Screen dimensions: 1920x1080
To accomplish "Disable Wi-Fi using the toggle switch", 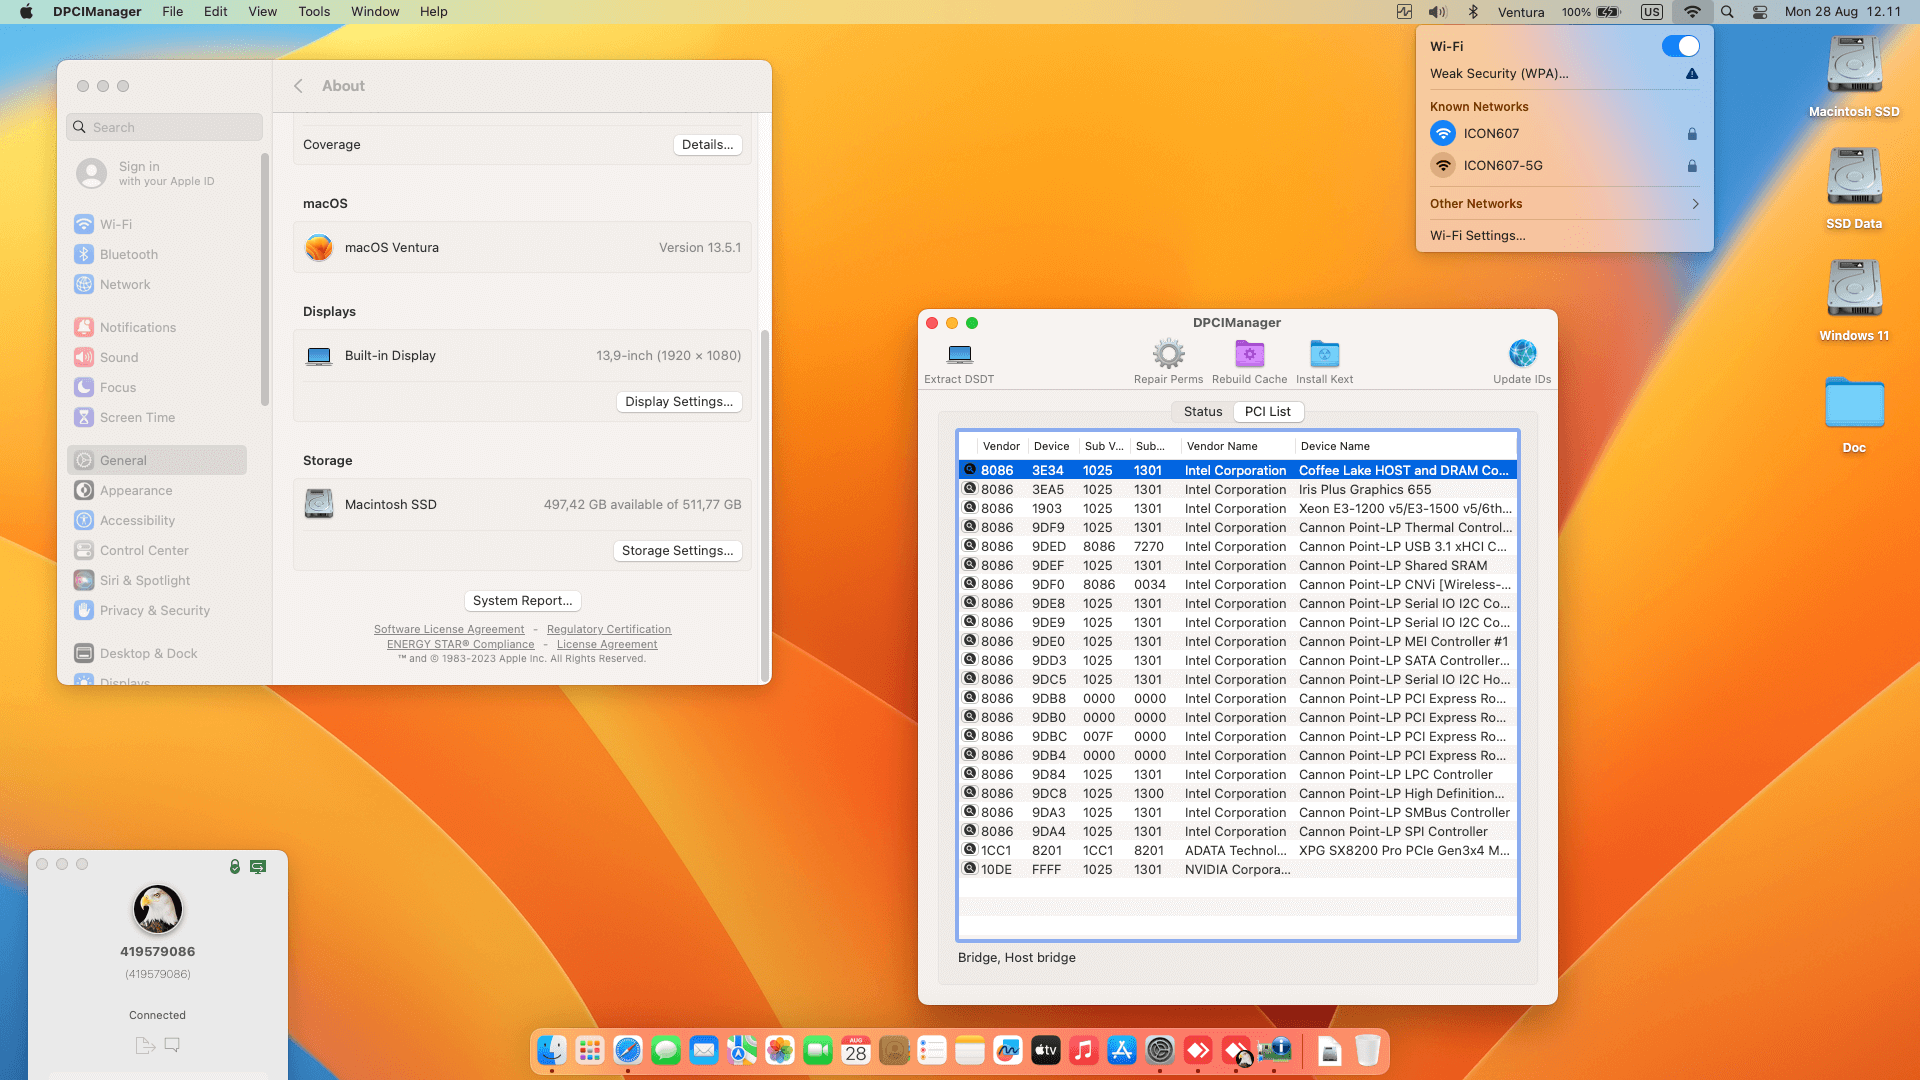I will click(x=1682, y=46).
